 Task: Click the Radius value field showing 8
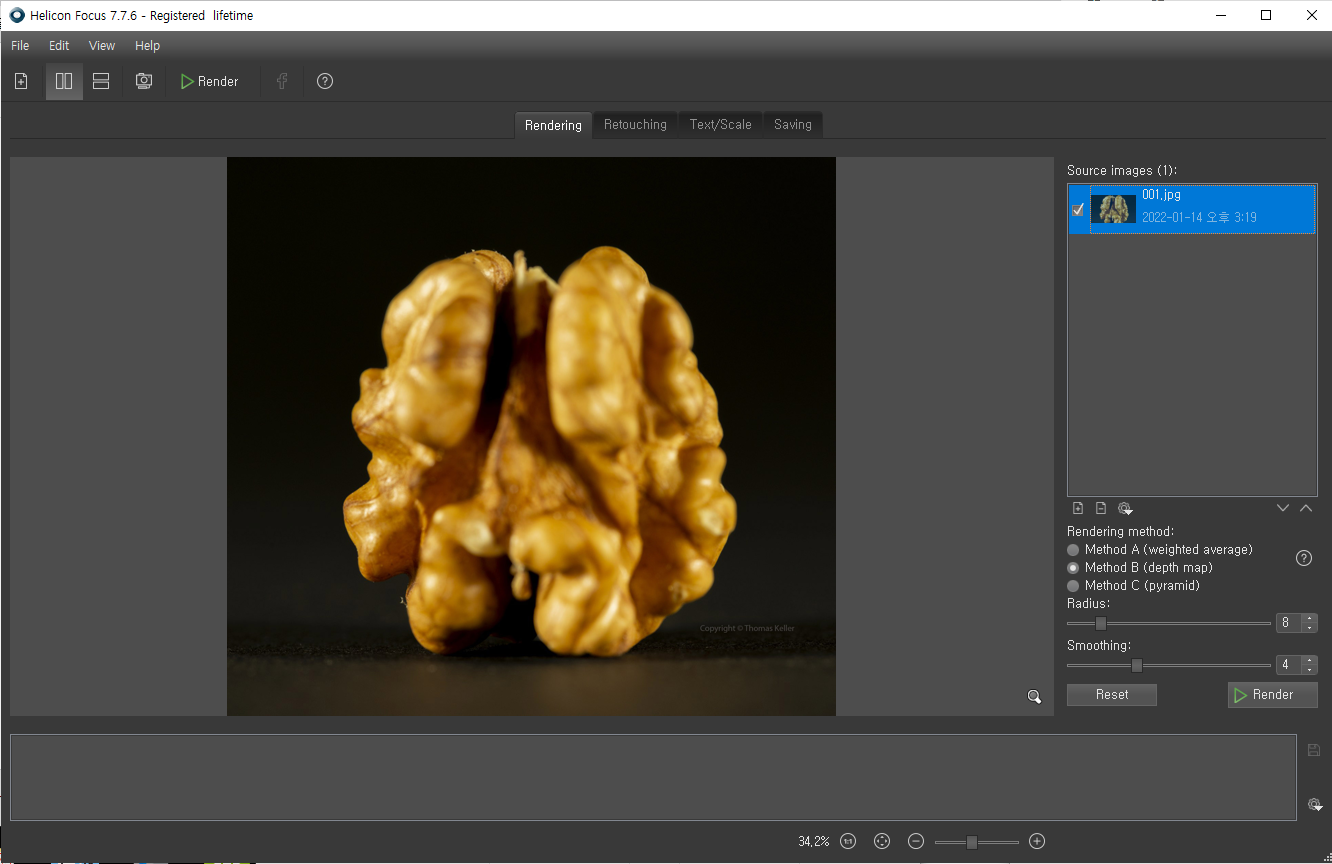coord(1289,623)
